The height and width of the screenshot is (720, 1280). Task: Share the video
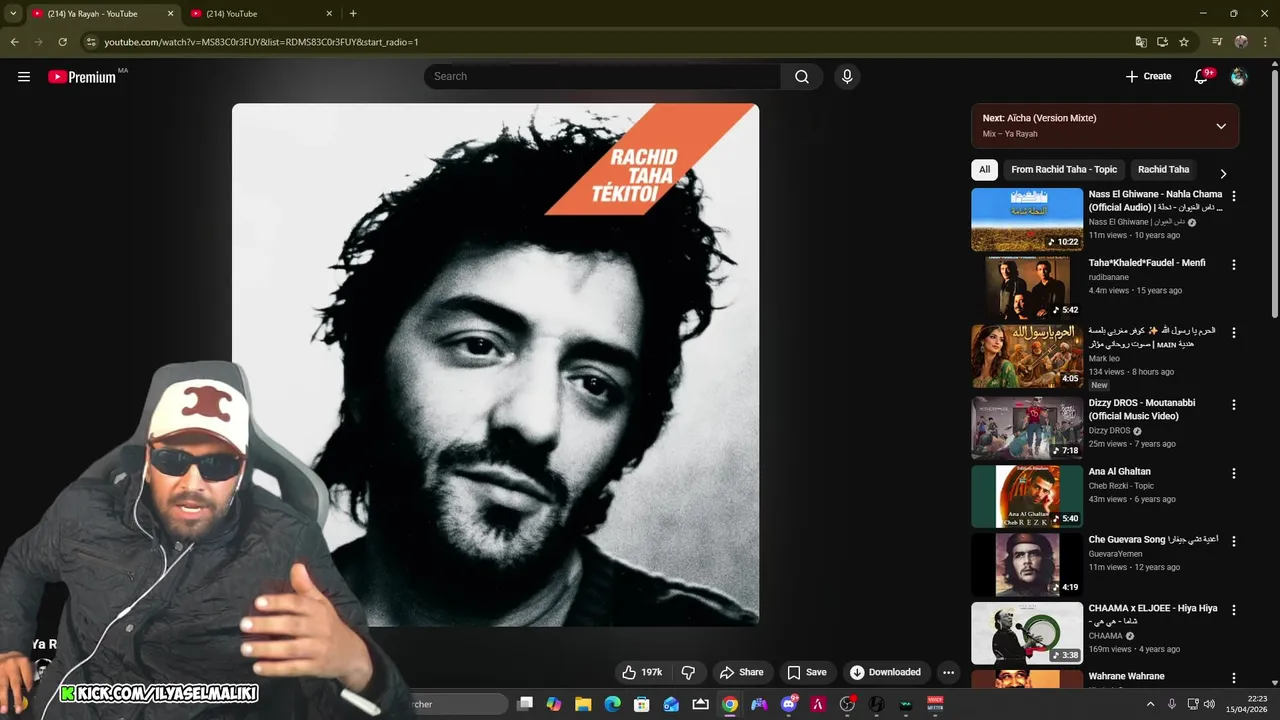click(x=742, y=672)
